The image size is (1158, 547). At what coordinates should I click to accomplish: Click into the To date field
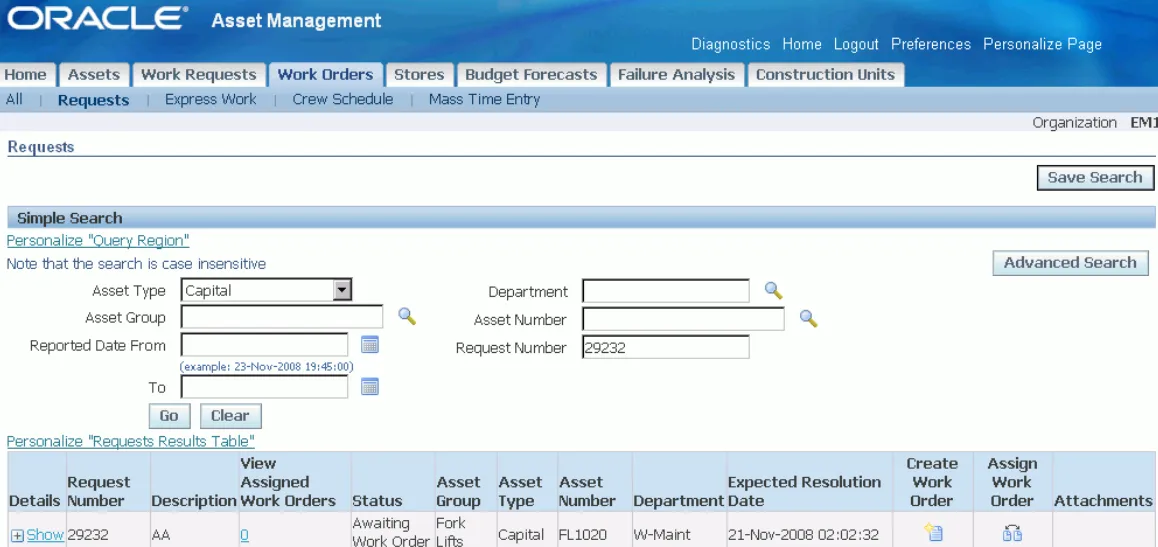pos(264,387)
